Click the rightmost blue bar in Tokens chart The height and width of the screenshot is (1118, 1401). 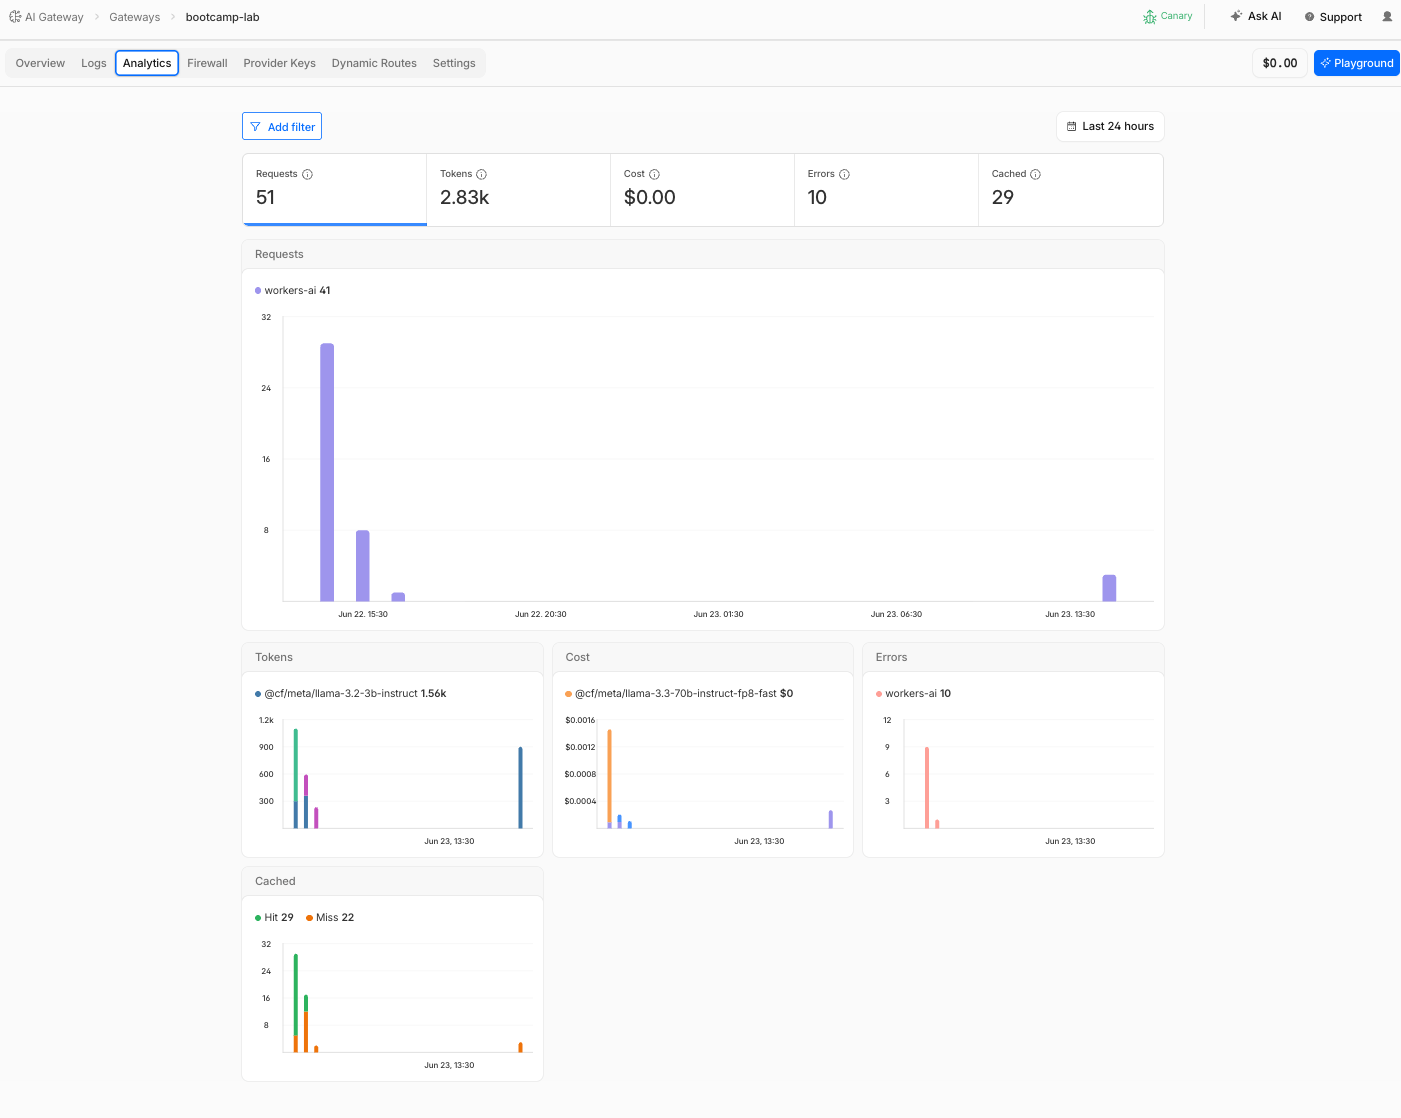[x=520, y=787]
